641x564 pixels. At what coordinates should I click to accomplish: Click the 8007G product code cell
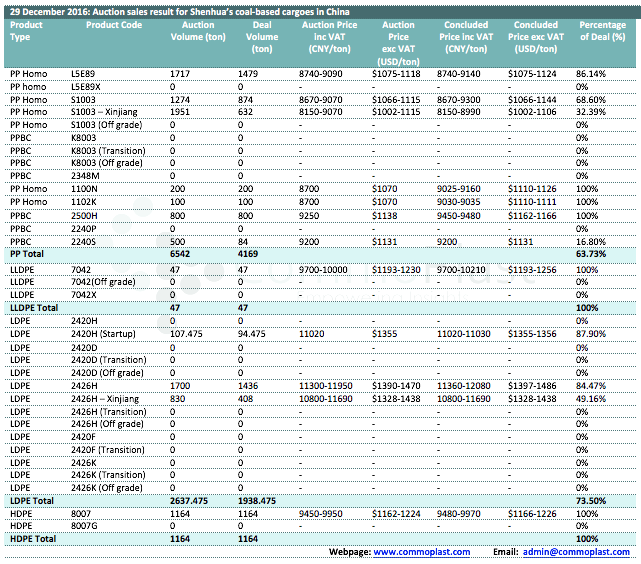coord(87,525)
